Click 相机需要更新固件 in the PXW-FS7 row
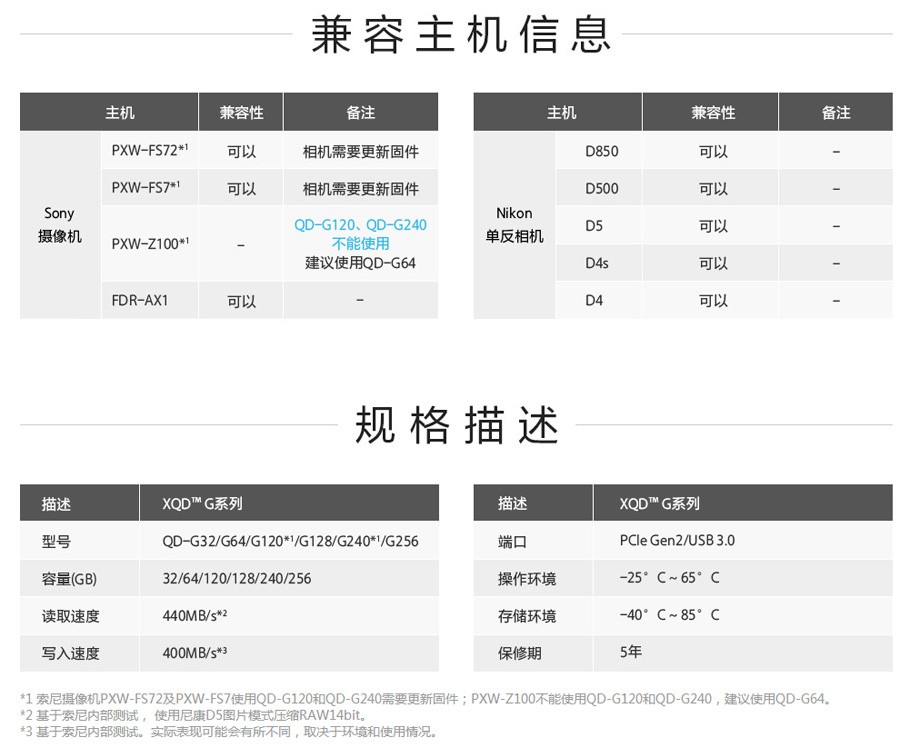The height and width of the screenshot is (748, 900). (360, 188)
